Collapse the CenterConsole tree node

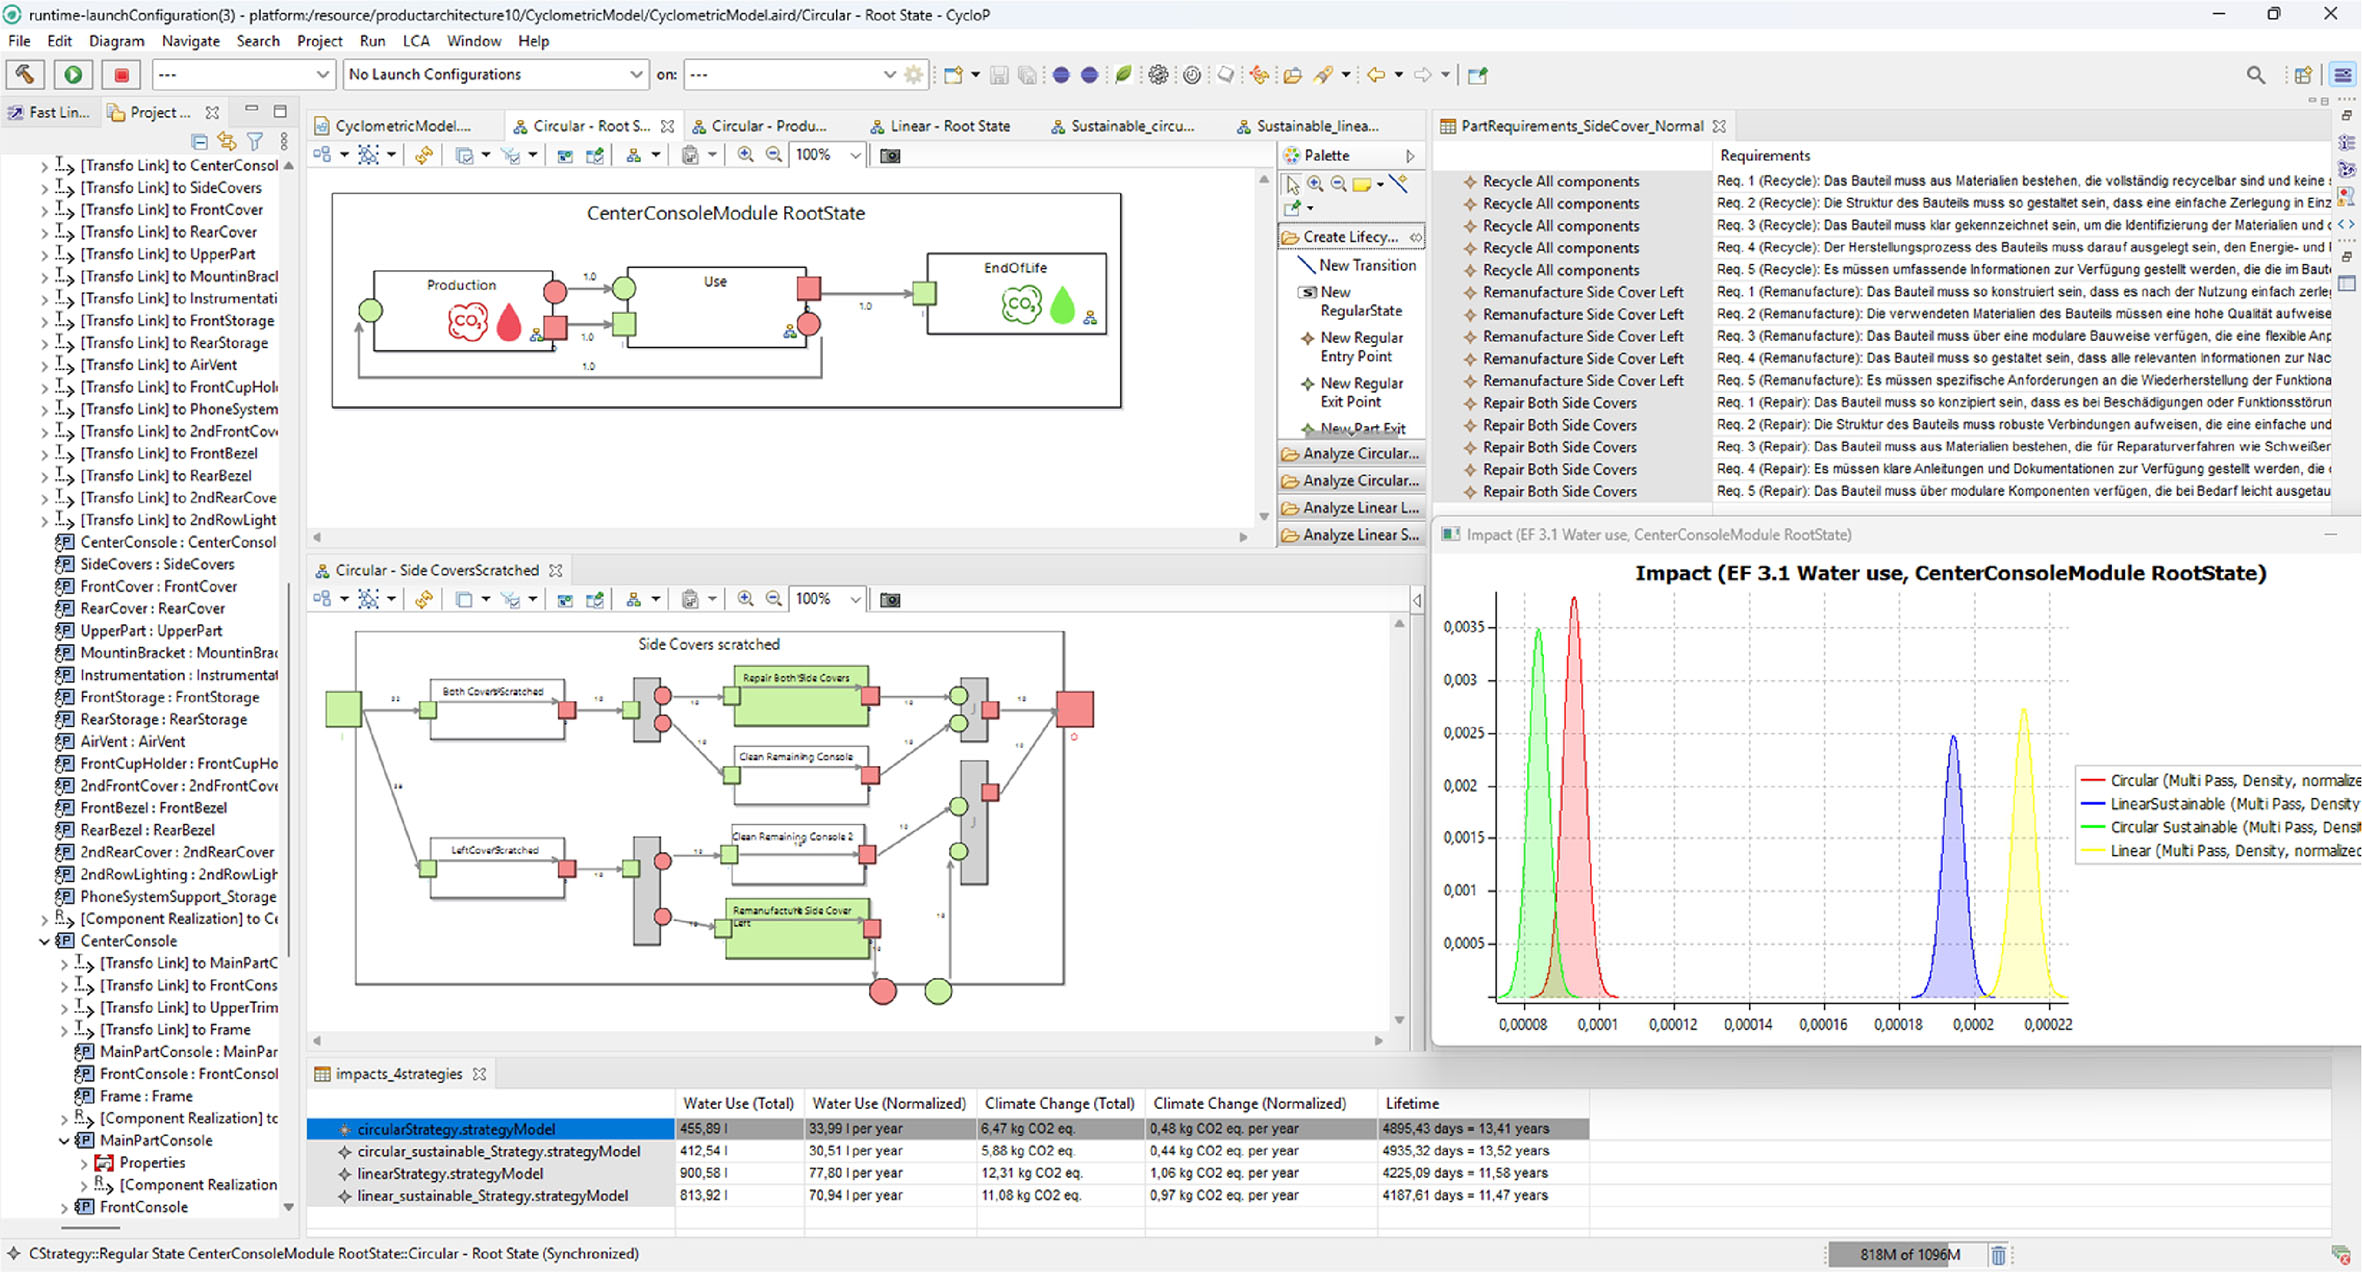click(x=44, y=941)
